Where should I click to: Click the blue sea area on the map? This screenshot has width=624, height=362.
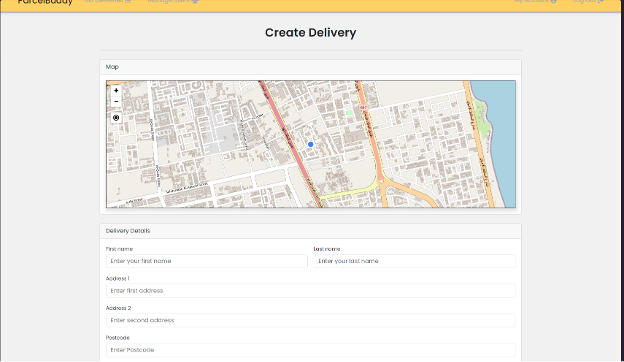pyautogui.click(x=503, y=135)
